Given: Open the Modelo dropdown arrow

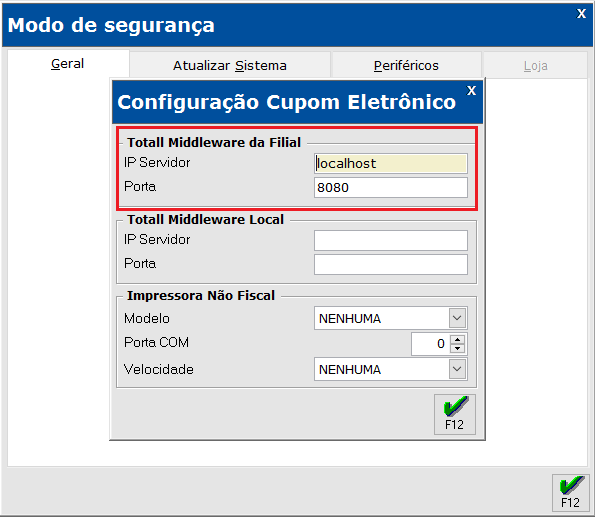Looking at the screenshot, I should coord(457,318).
